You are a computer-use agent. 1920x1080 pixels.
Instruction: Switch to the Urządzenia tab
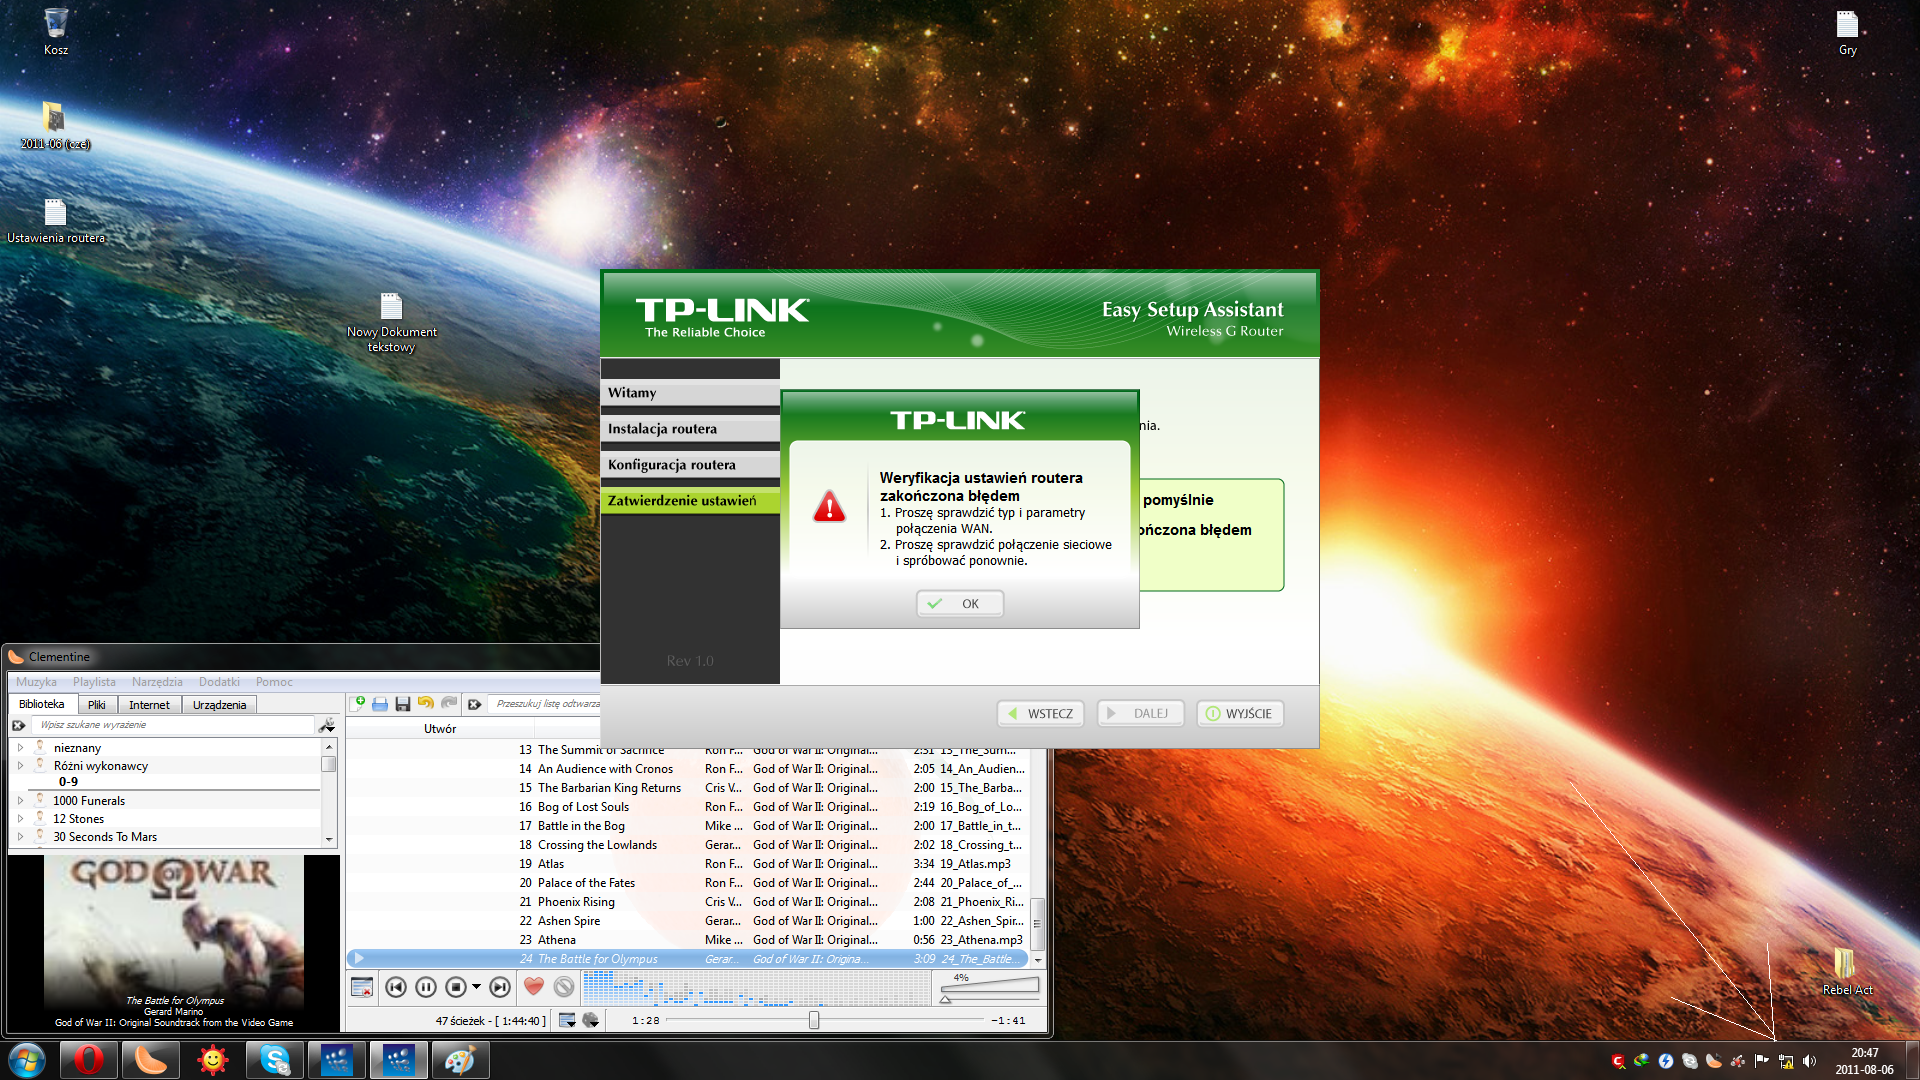pos(219,705)
